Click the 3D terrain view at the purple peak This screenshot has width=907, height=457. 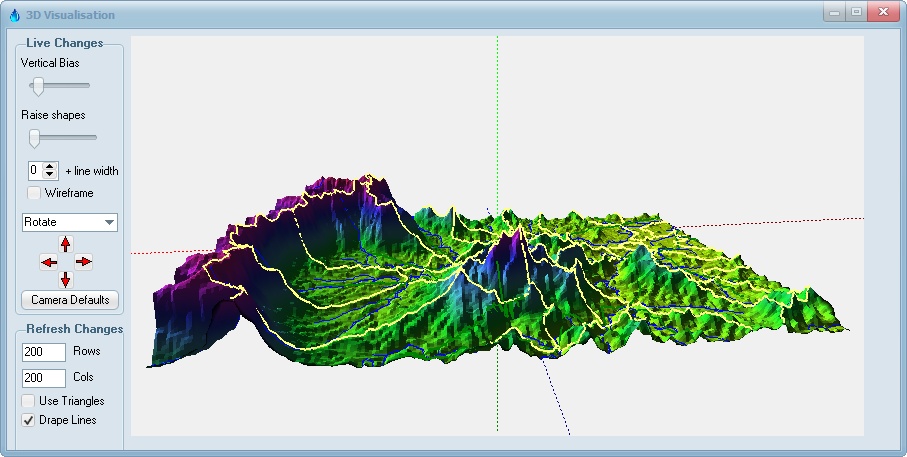[x=513, y=246]
